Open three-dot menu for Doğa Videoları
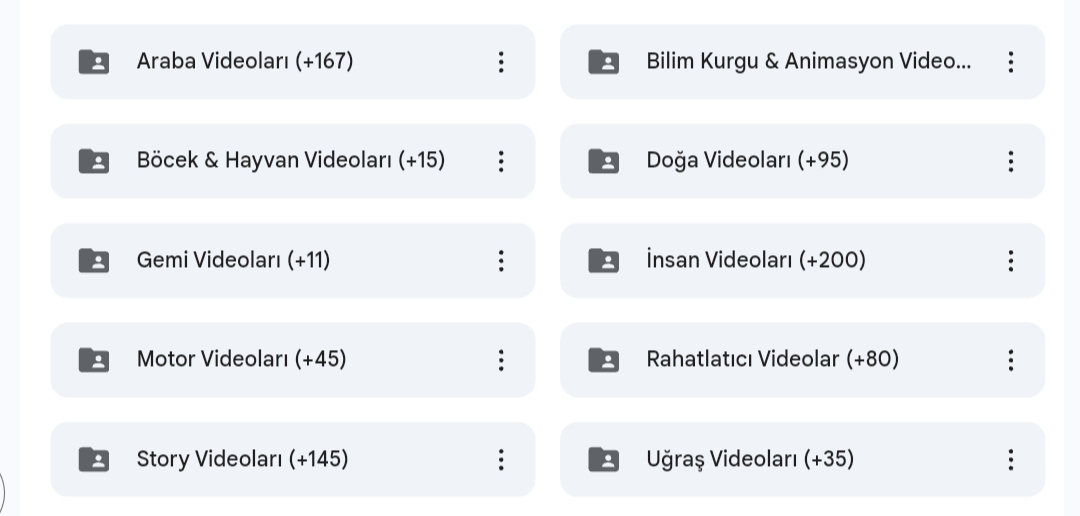The width and height of the screenshot is (1080, 516). 1010,161
